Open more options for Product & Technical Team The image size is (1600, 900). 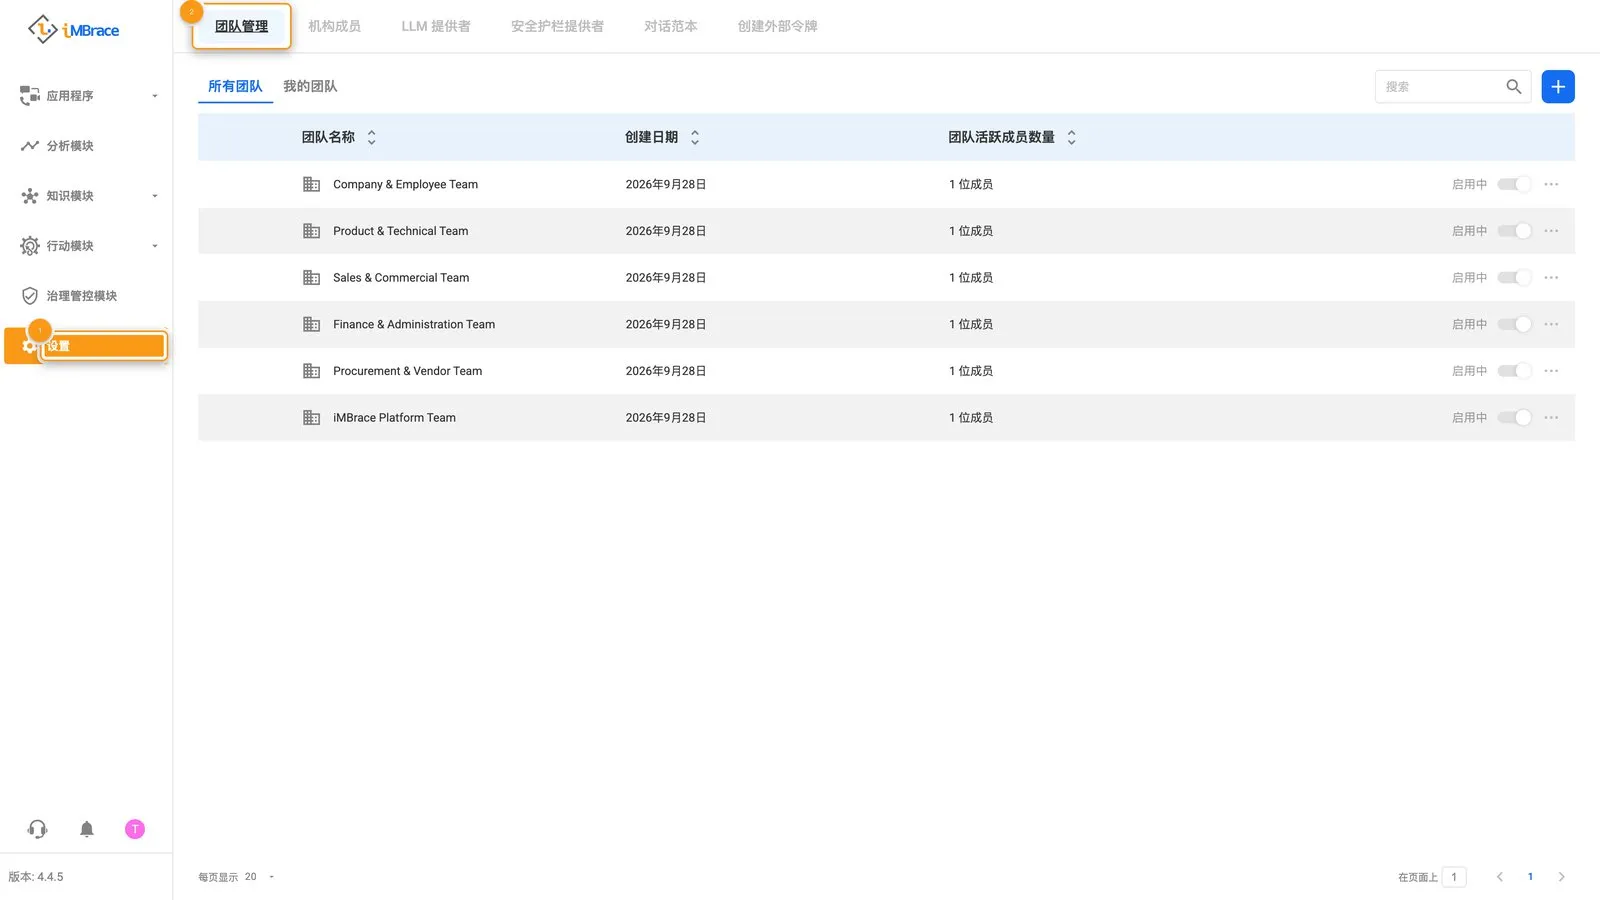click(1551, 231)
